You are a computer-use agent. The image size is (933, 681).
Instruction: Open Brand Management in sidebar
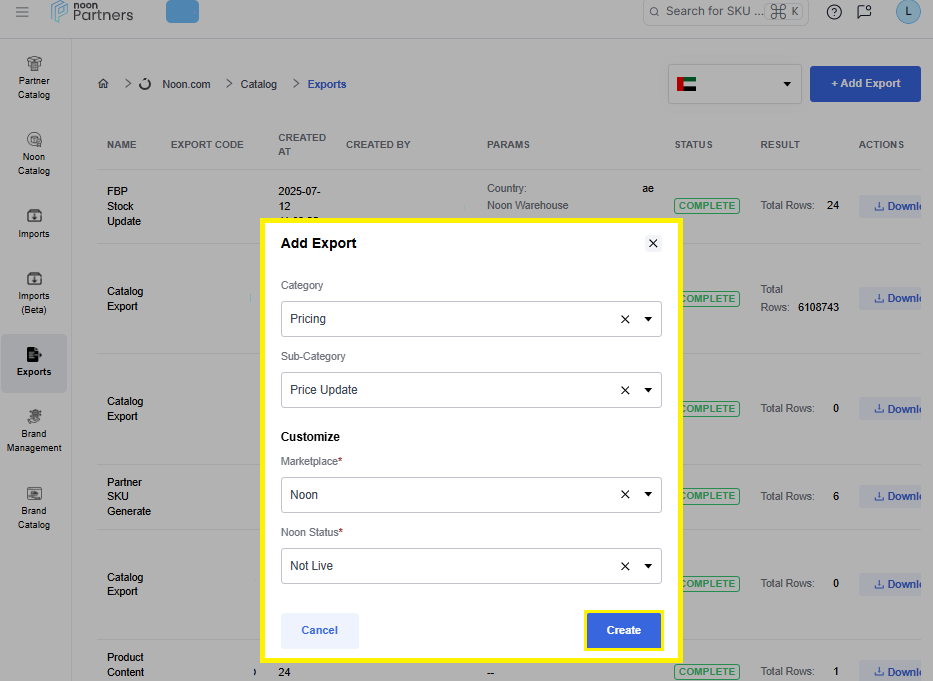click(34, 431)
